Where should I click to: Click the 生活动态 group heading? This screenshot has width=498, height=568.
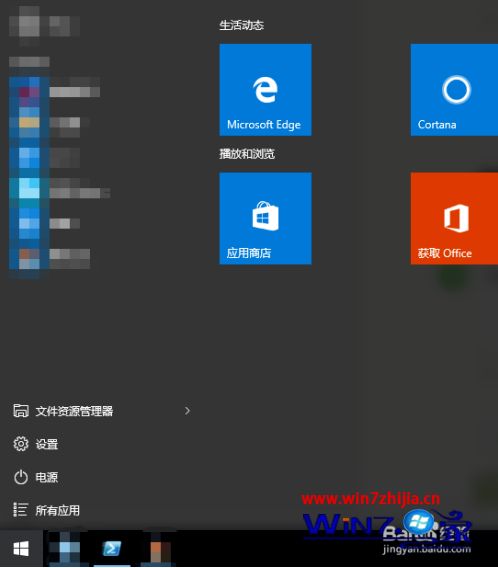[x=242, y=25]
